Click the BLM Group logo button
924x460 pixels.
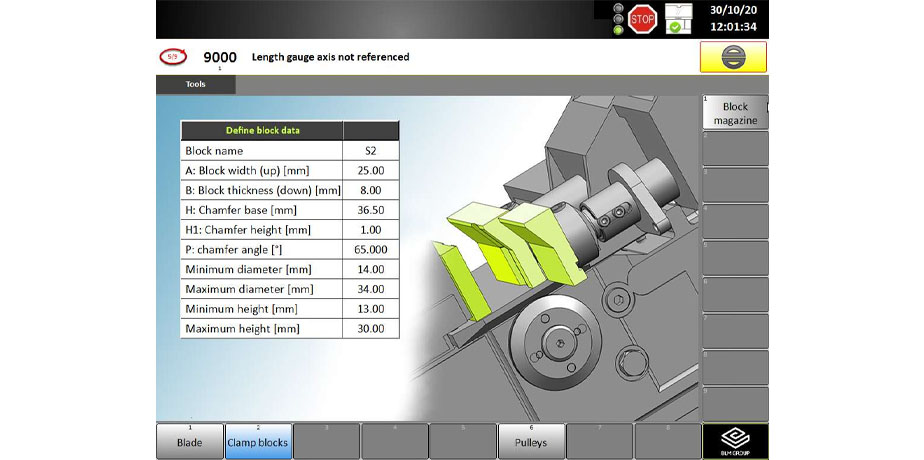pyautogui.click(x=735, y=441)
